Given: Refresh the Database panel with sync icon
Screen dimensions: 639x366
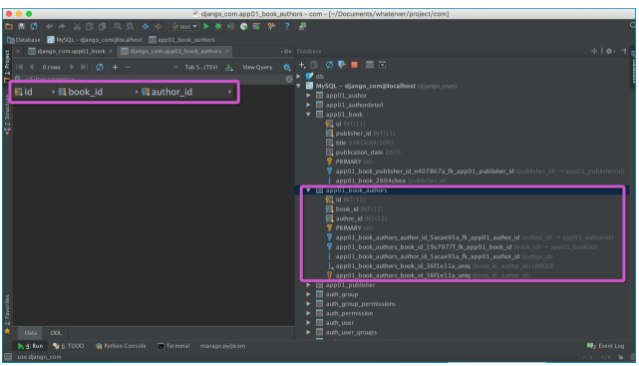Looking at the screenshot, I should [329, 65].
